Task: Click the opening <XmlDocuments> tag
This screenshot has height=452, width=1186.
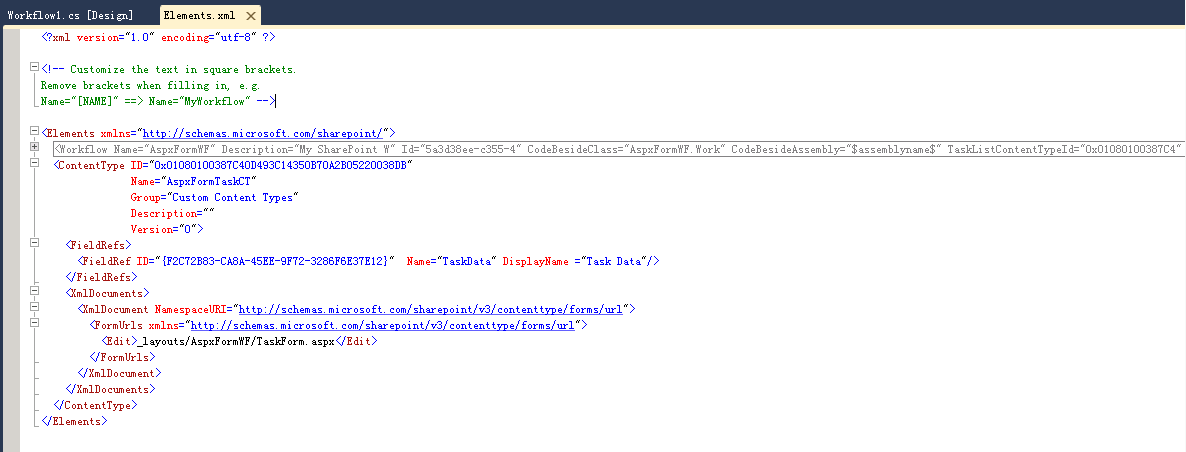Action: point(107,293)
